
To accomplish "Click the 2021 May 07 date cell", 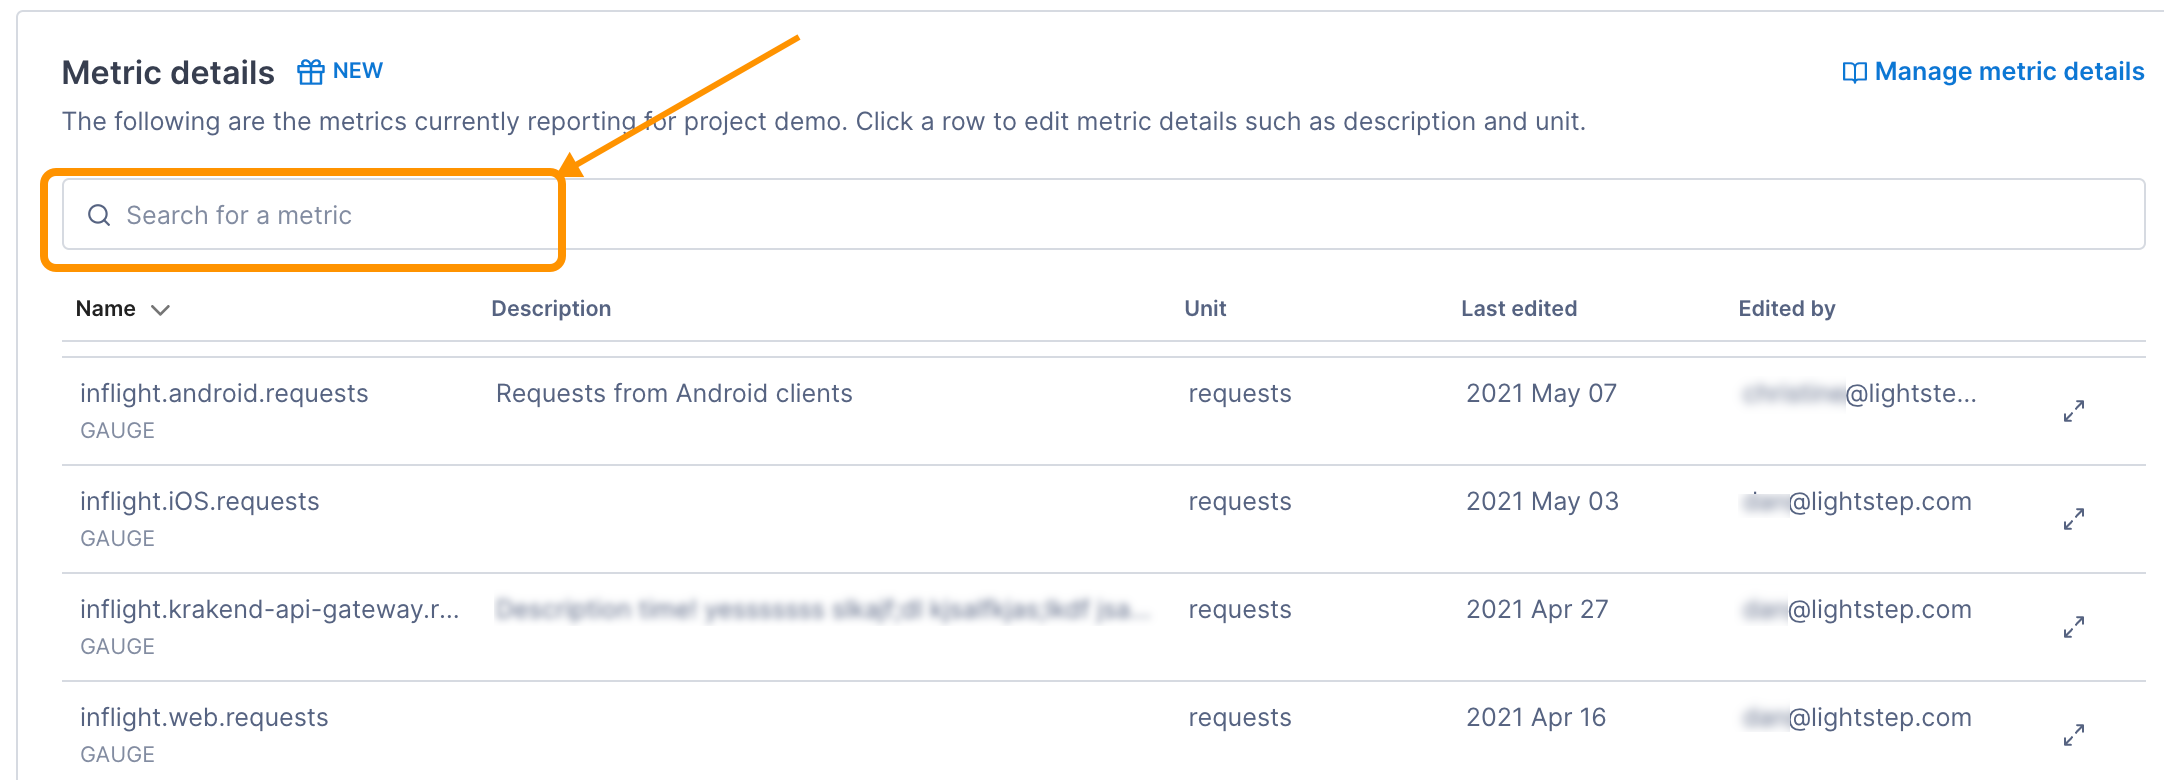I will (1541, 394).
